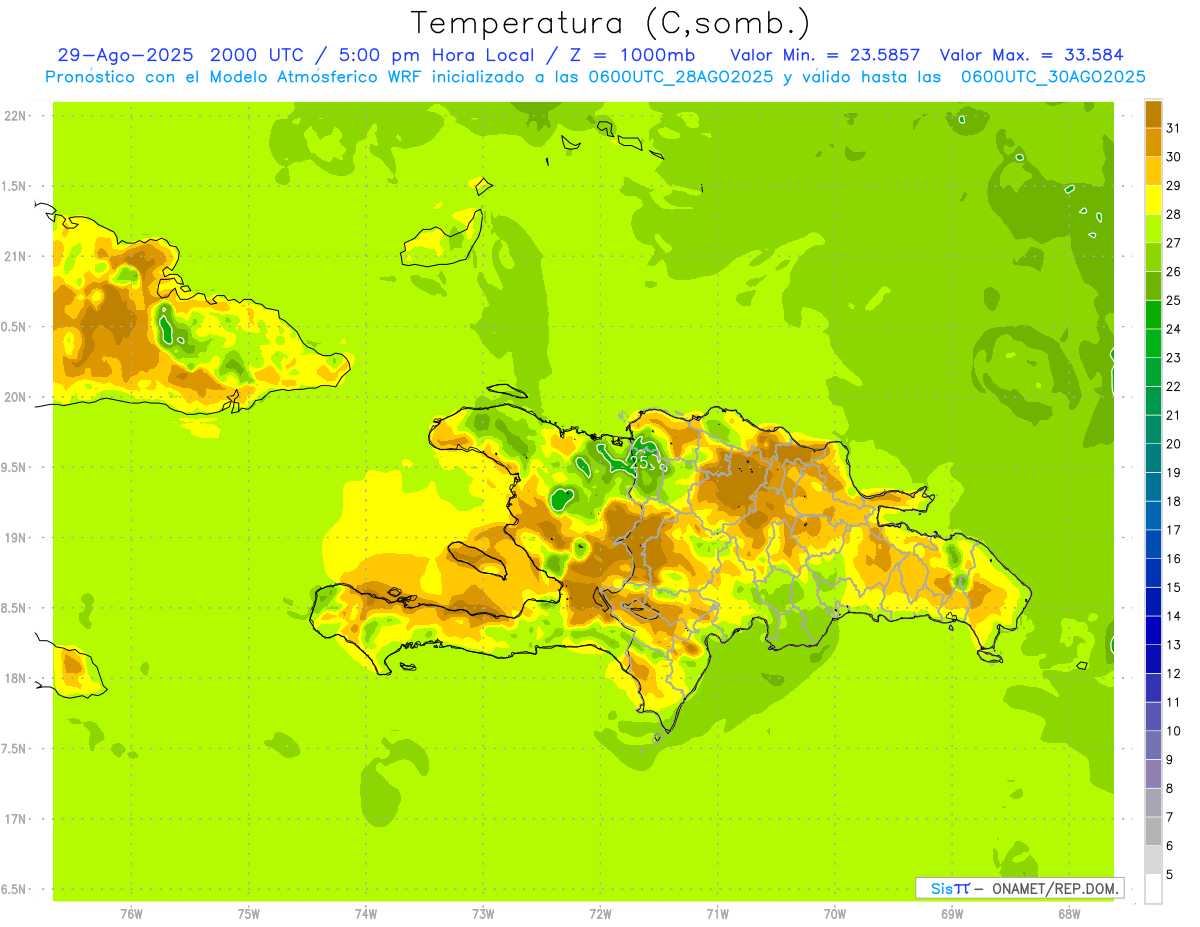Click the 72W longitude axis label
This screenshot has height=927, width=1200.
pos(600,914)
